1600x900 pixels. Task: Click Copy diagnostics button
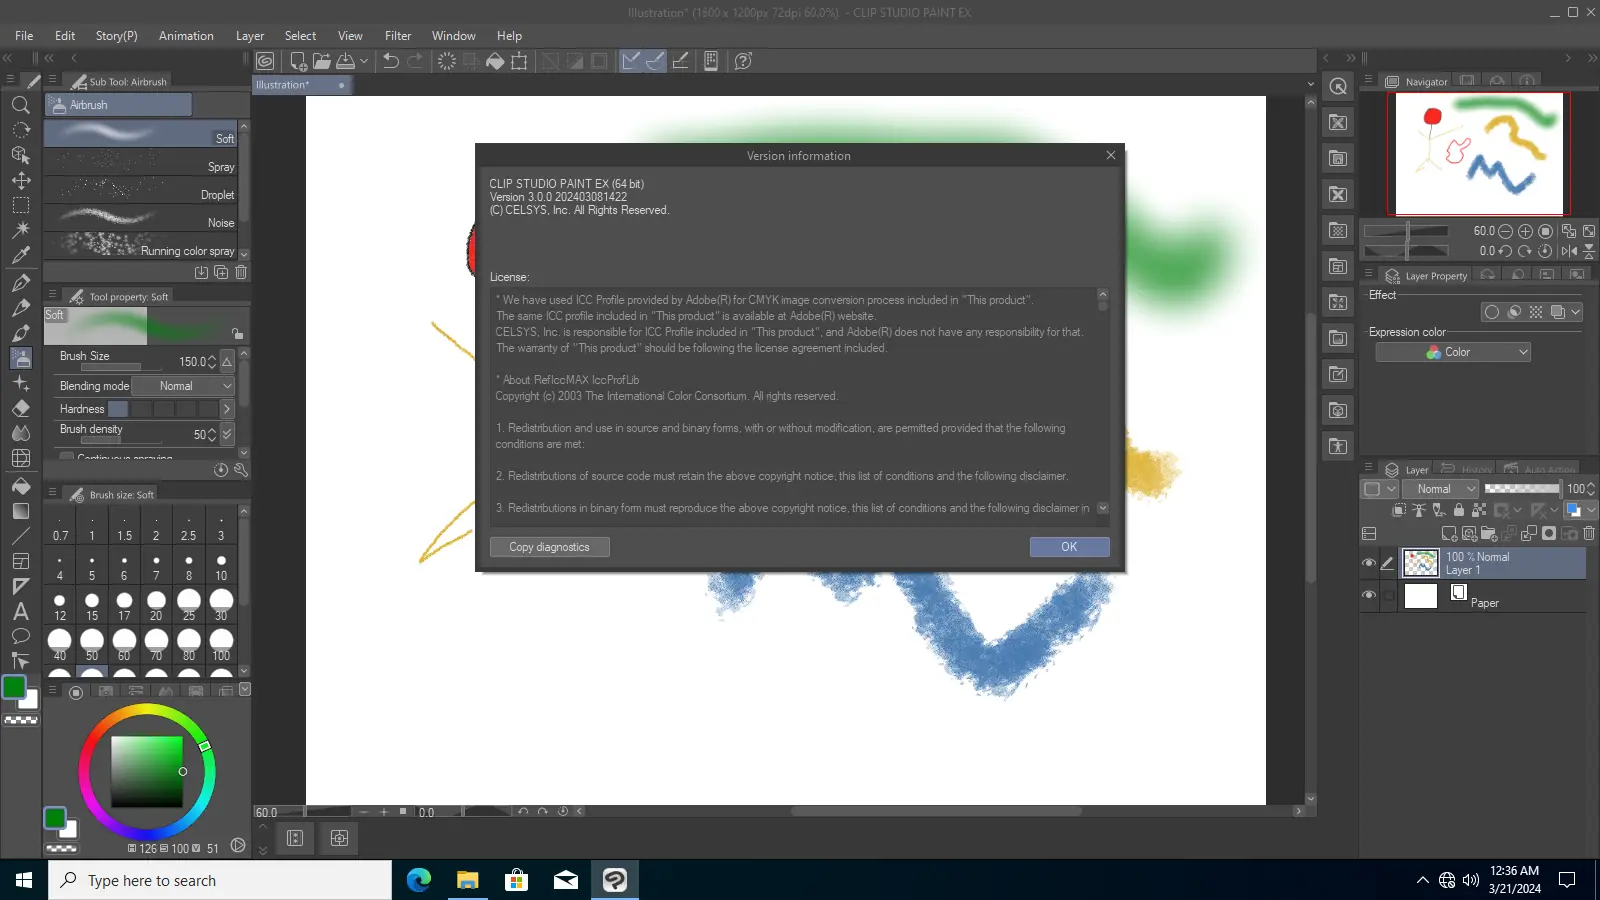(549, 547)
